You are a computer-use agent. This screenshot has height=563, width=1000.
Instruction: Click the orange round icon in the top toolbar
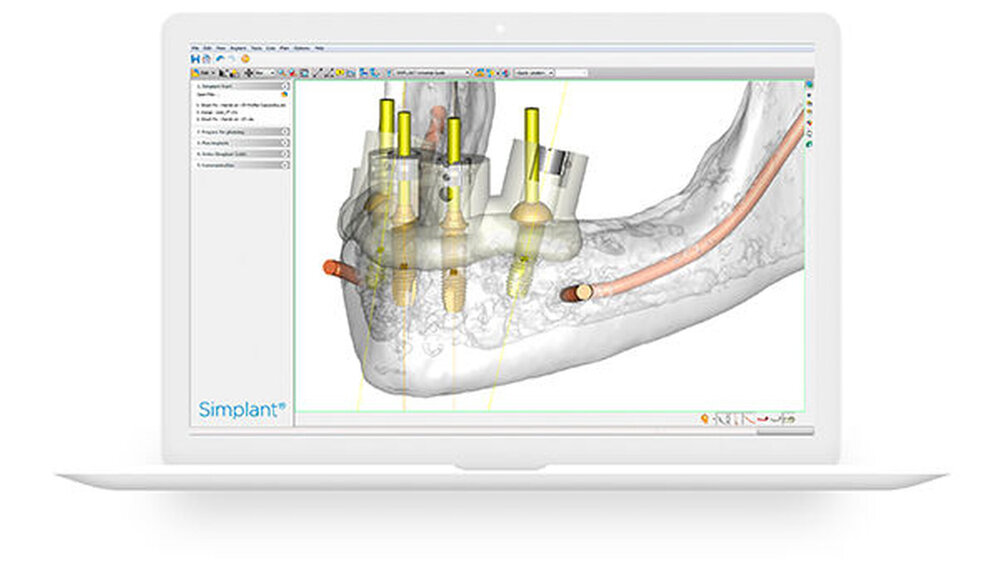click(x=245, y=59)
